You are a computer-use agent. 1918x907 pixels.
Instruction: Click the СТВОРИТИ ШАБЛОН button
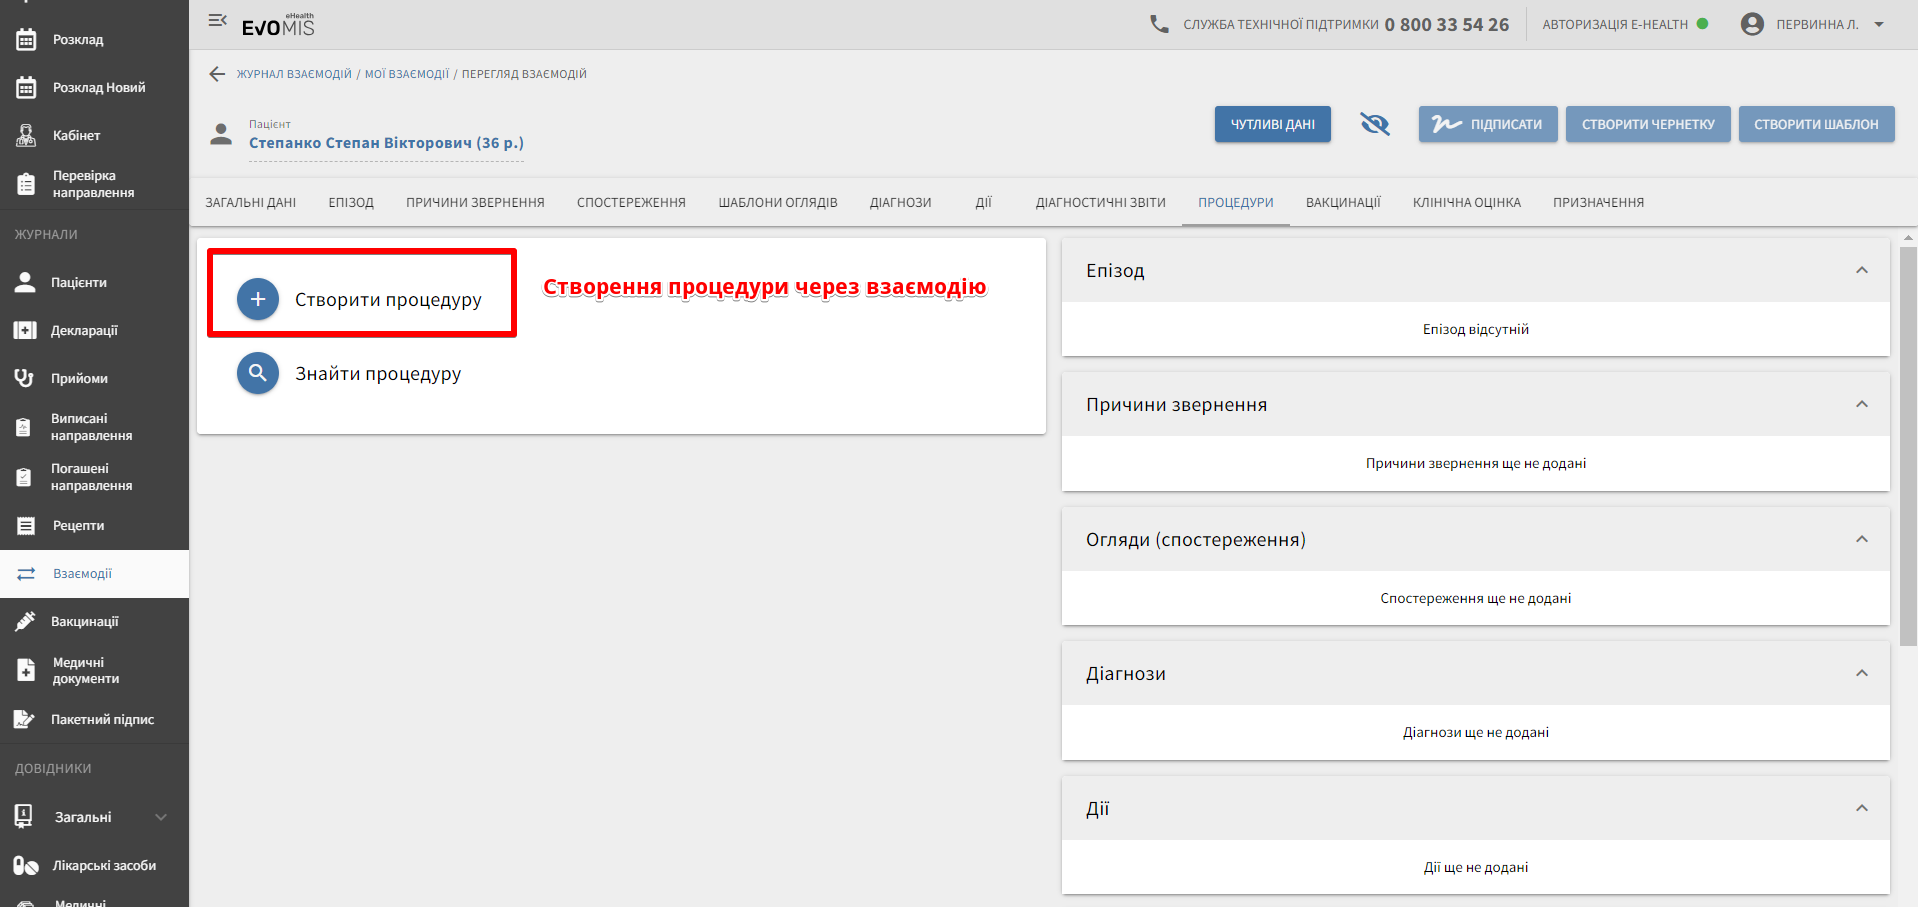click(x=1815, y=124)
